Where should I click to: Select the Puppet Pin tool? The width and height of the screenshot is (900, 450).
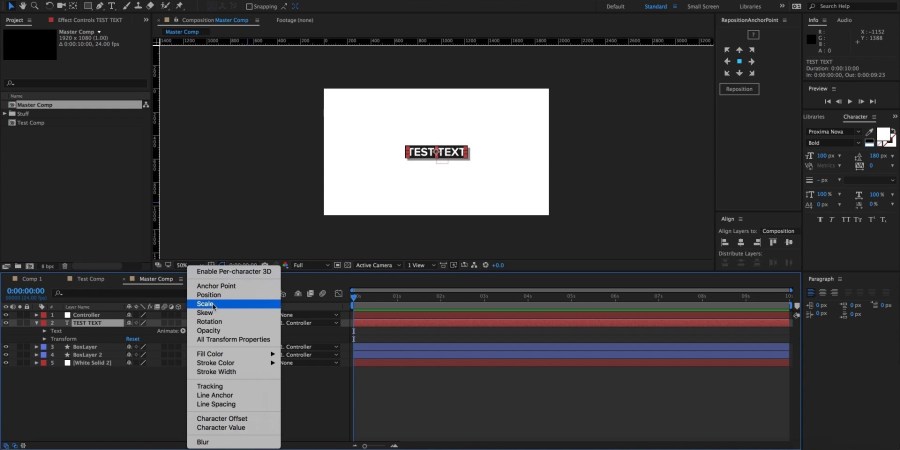179,6
